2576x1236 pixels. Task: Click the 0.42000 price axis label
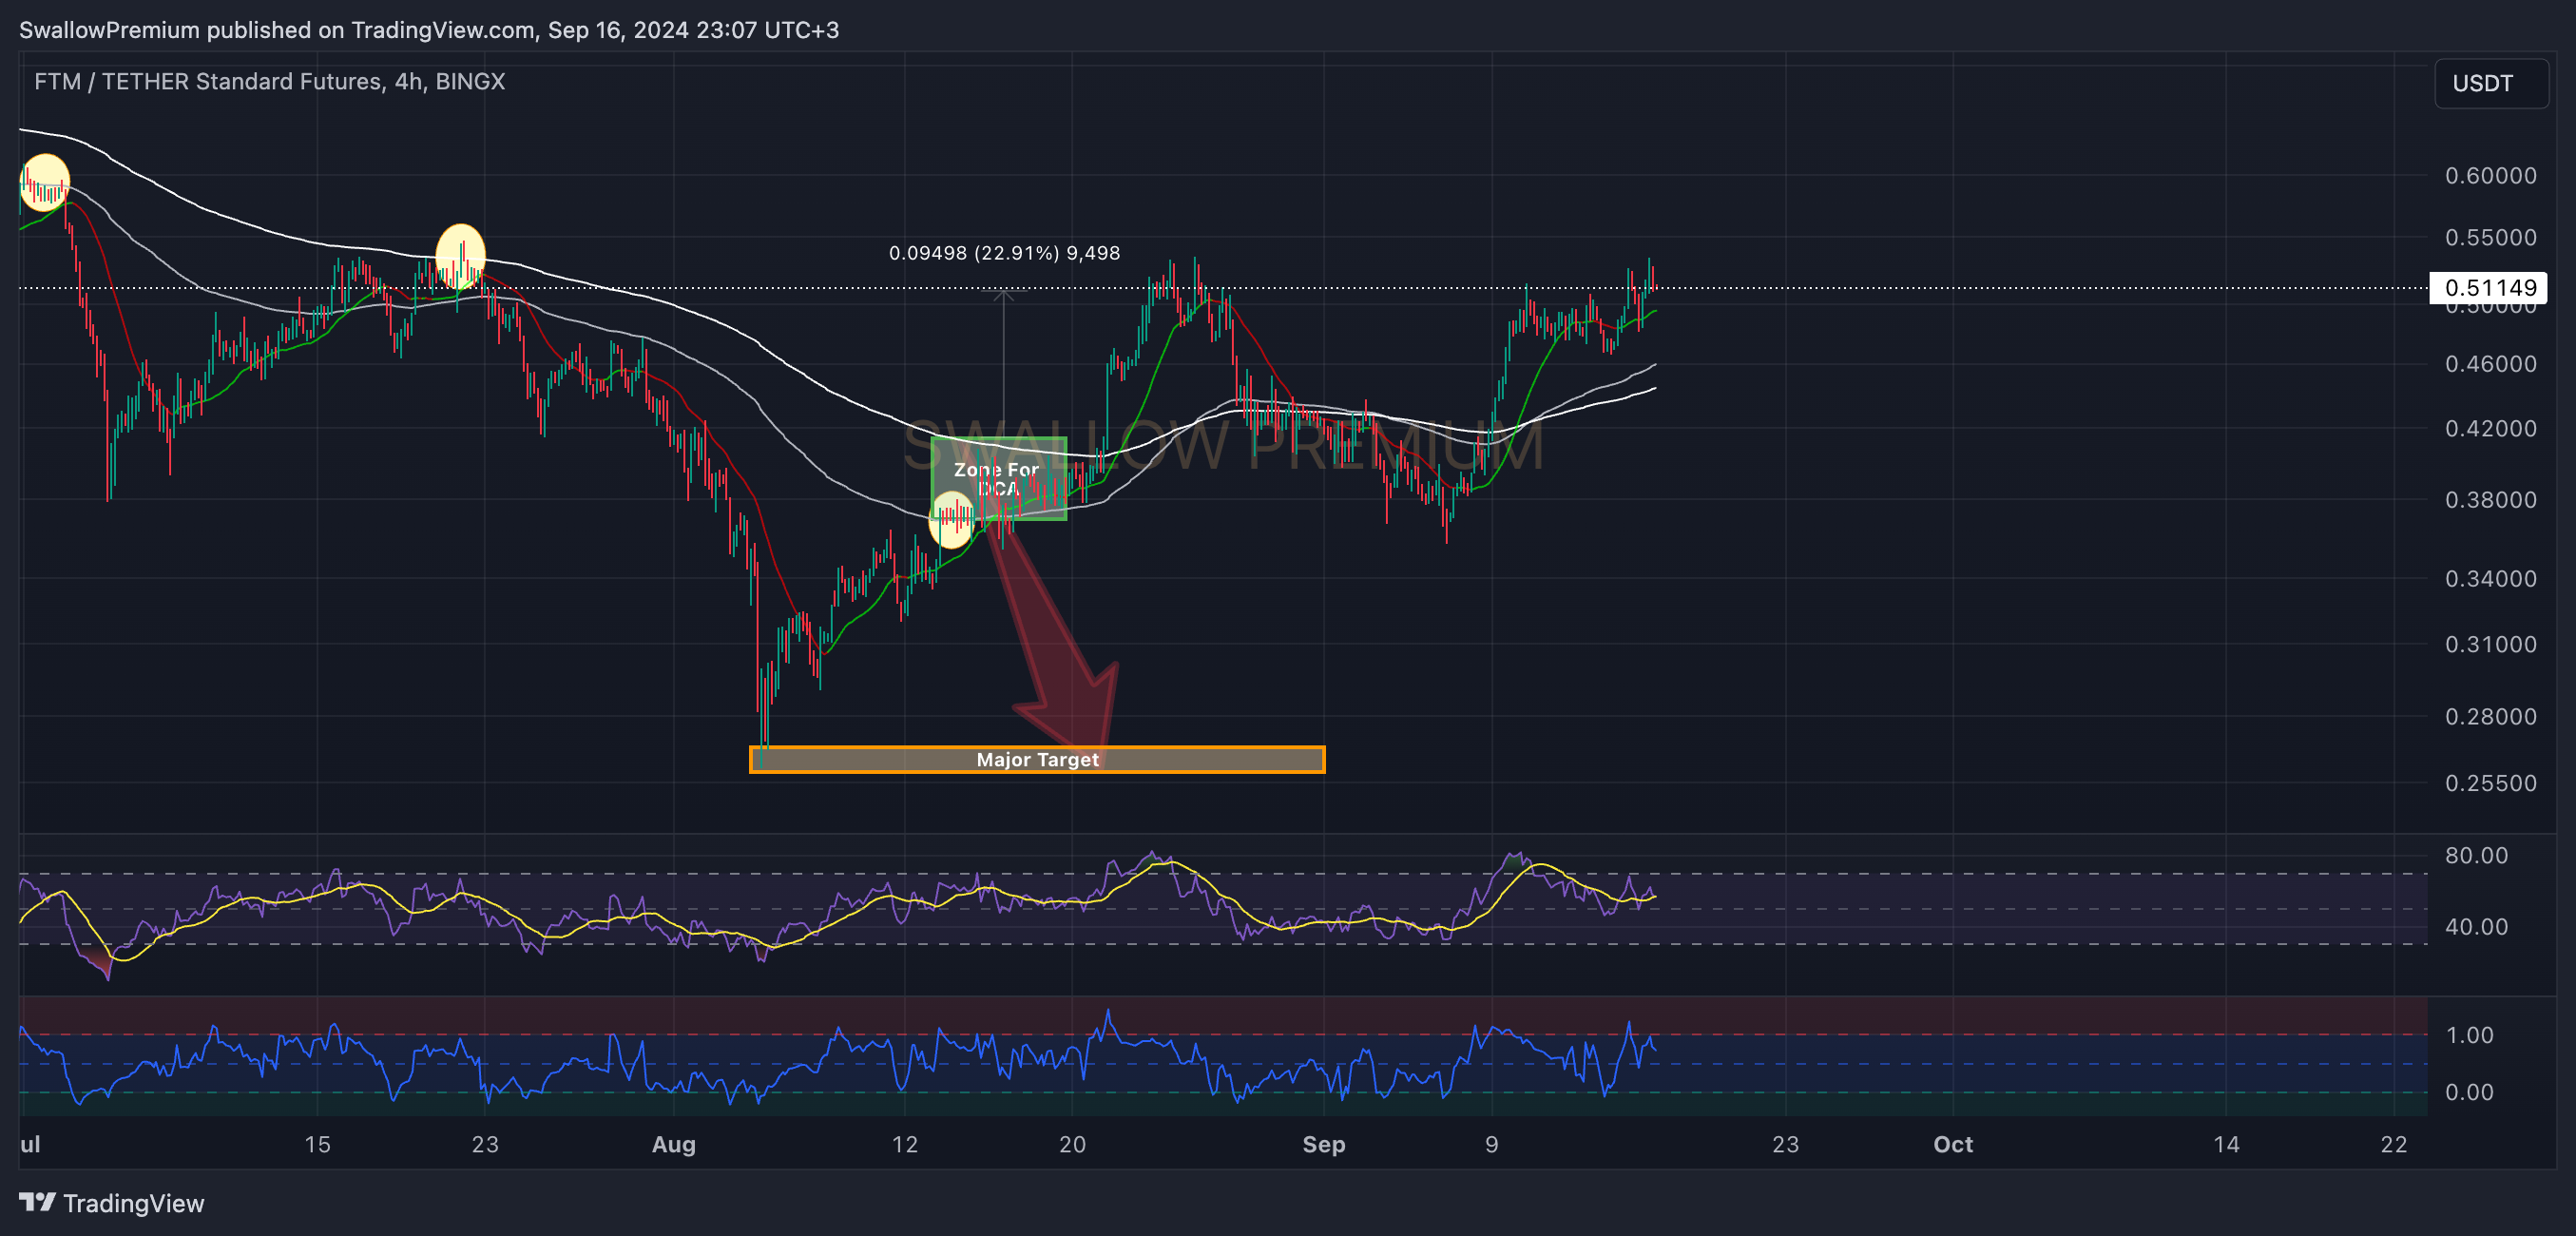point(2490,429)
